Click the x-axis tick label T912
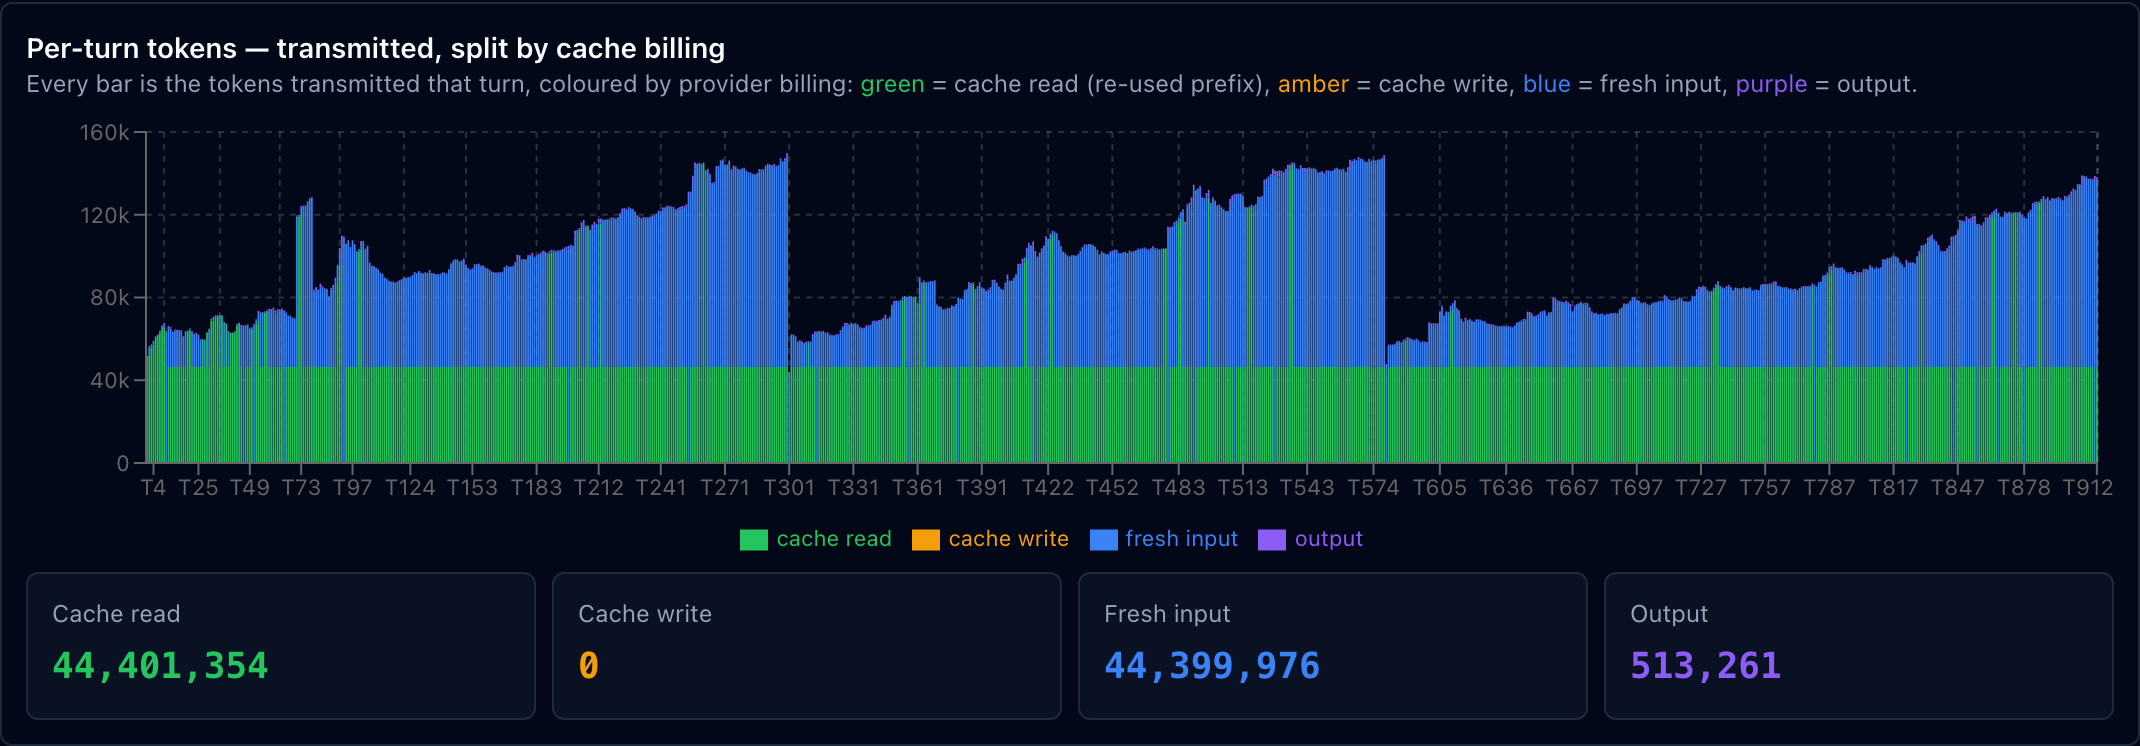The width and height of the screenshot is (2140, 746). click(2088, 487)
